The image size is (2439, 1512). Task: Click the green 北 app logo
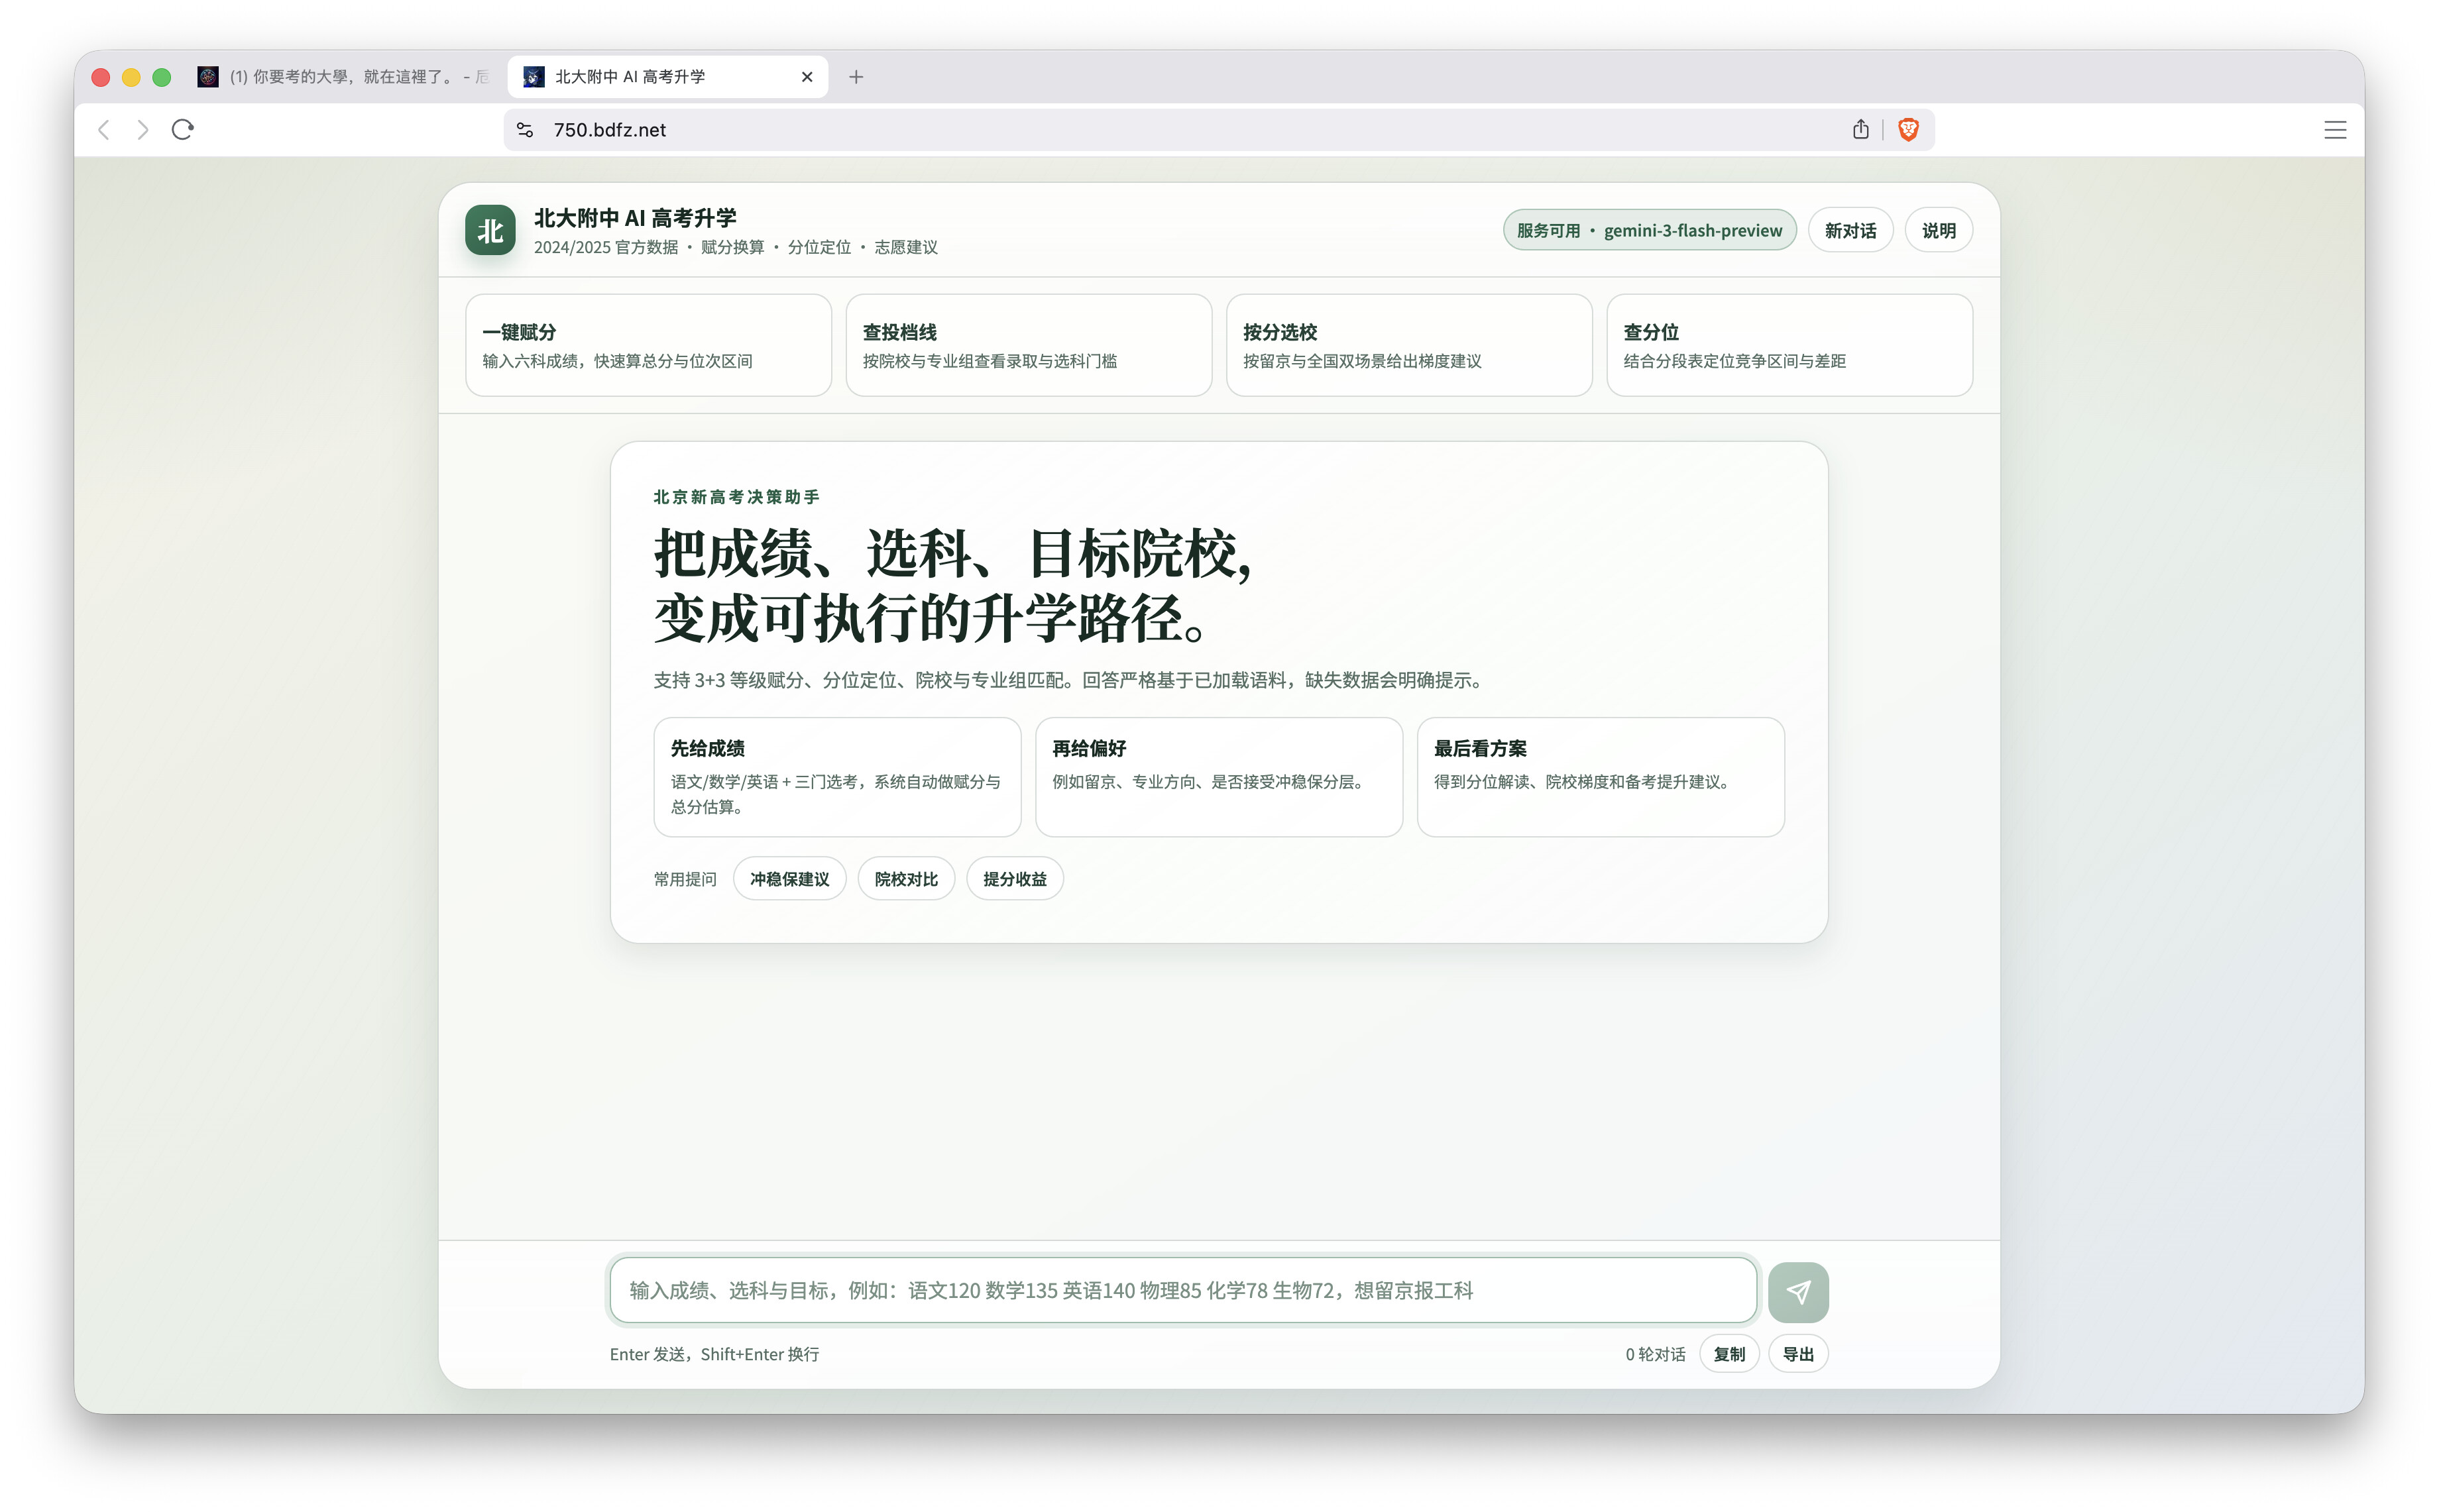click(x=490, y=231)
